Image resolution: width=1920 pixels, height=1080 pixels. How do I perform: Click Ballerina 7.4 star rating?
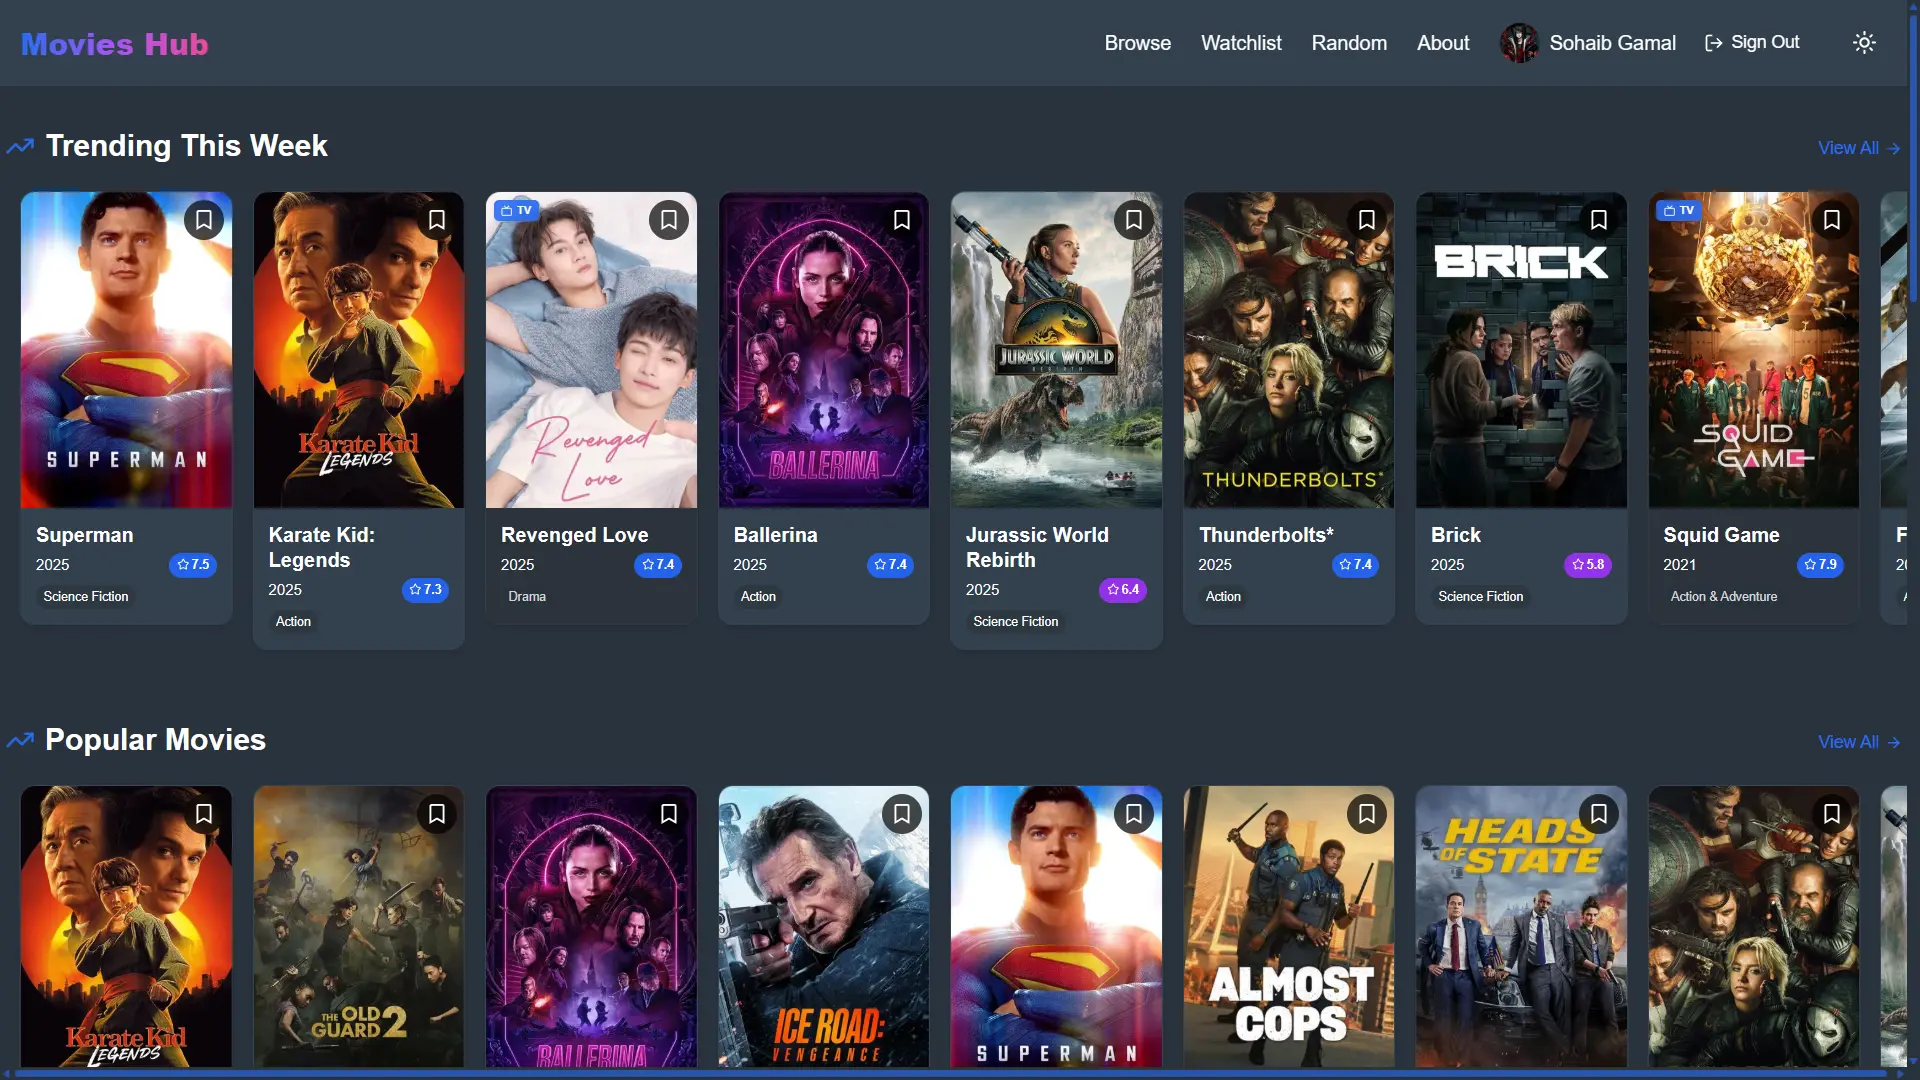890,565
